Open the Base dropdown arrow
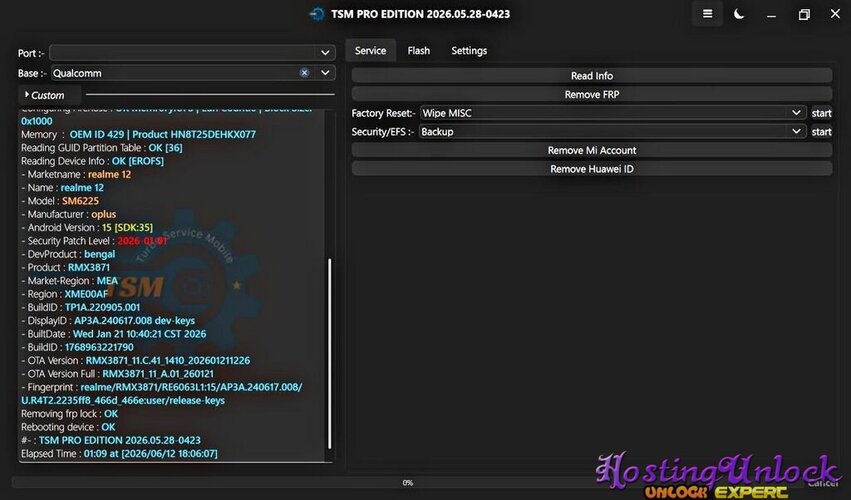The width and height of the screenshot is (851, 500). pos(325,73)
